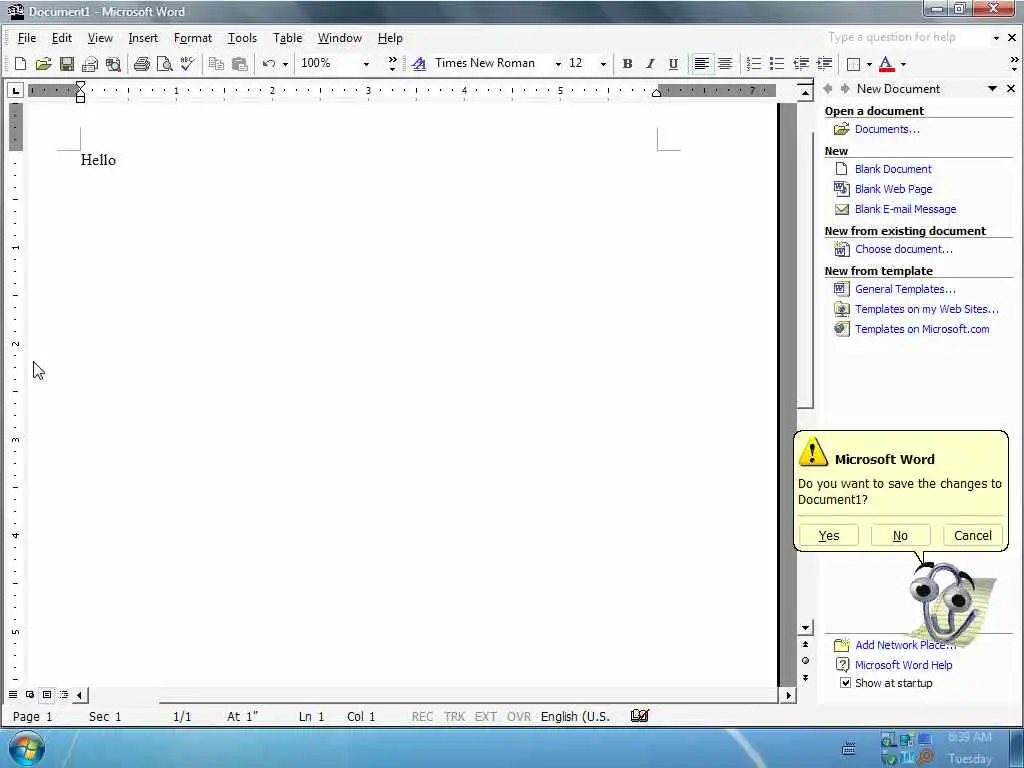Toggle Show at startup checkbox
1024x768 pixels.
(x=845, y=682)
